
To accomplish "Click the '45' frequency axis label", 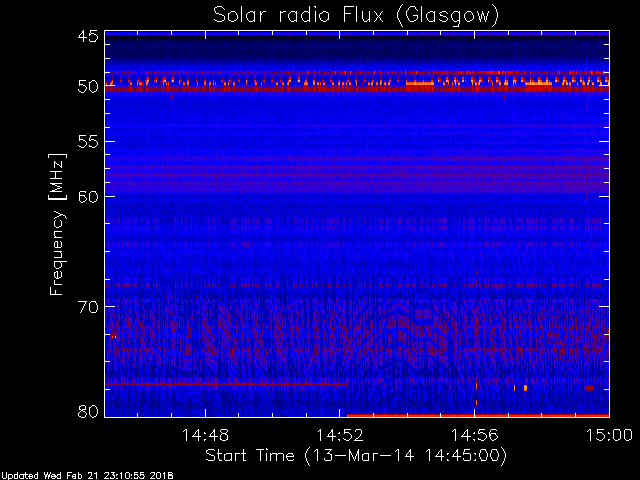I will point(88,36).
